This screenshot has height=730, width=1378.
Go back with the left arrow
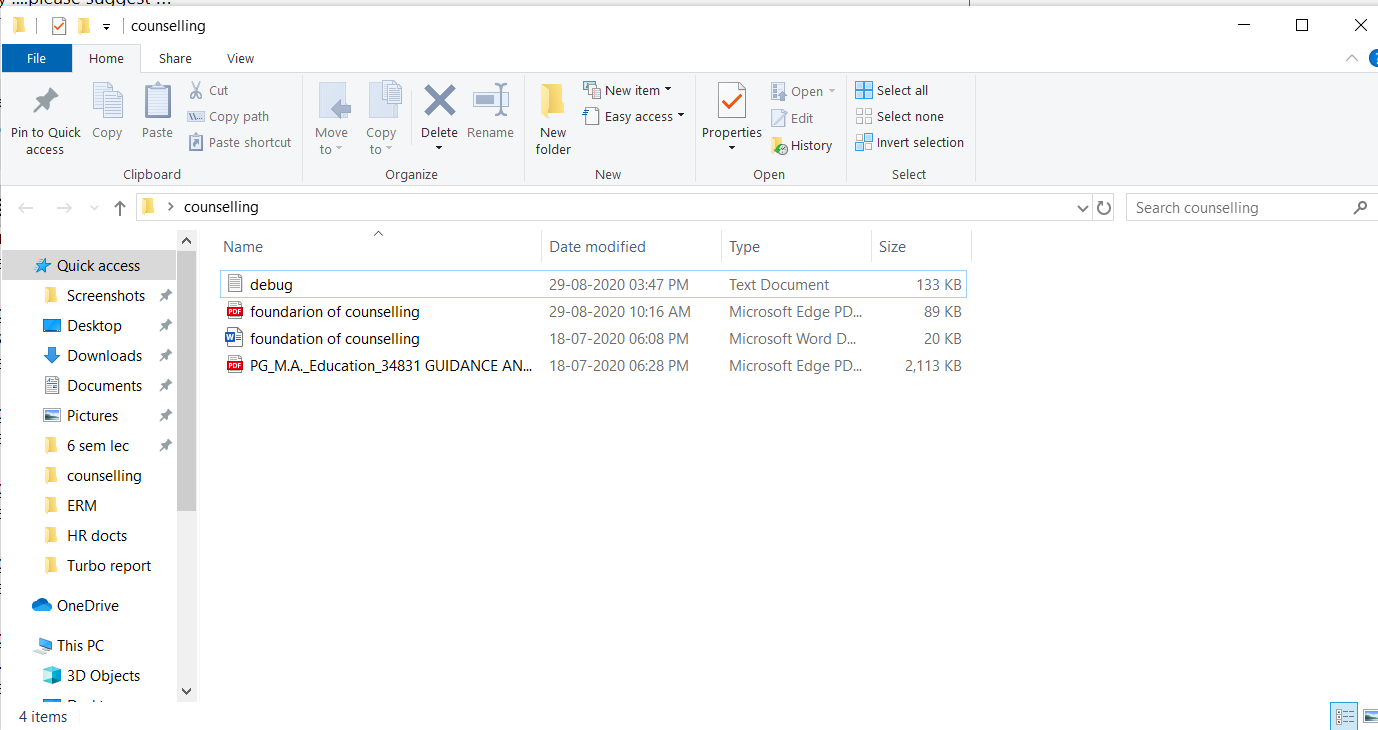(27, 208)
